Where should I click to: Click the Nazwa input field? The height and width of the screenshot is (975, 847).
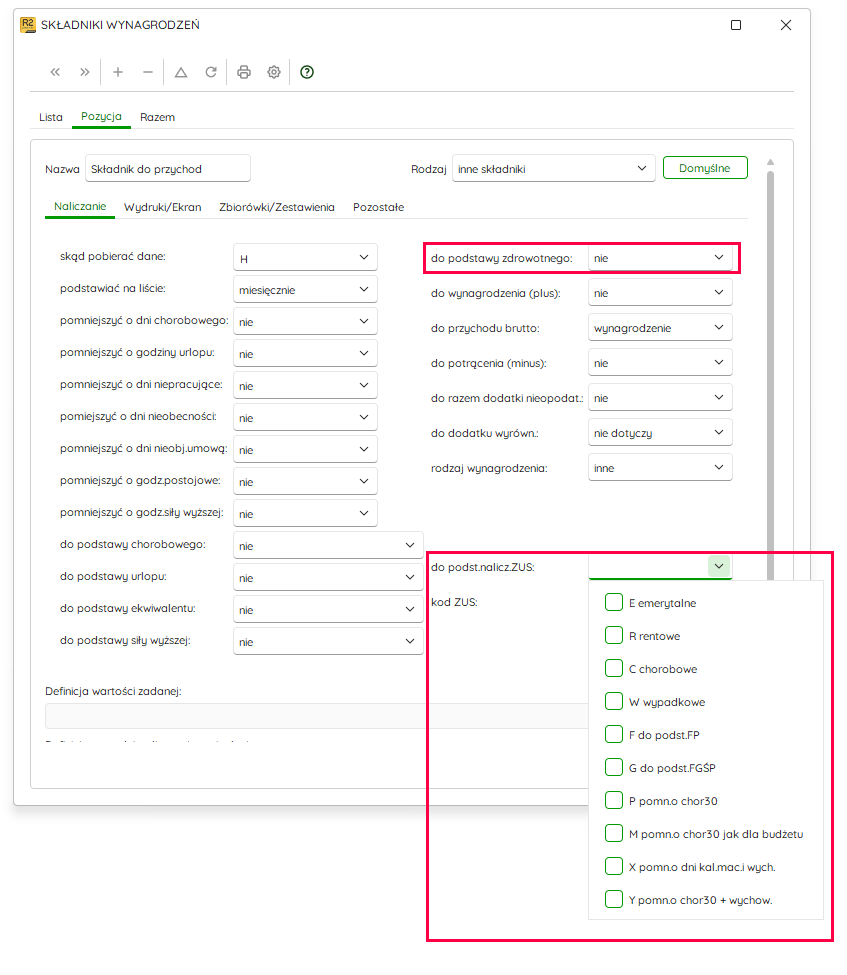(168, 169)
